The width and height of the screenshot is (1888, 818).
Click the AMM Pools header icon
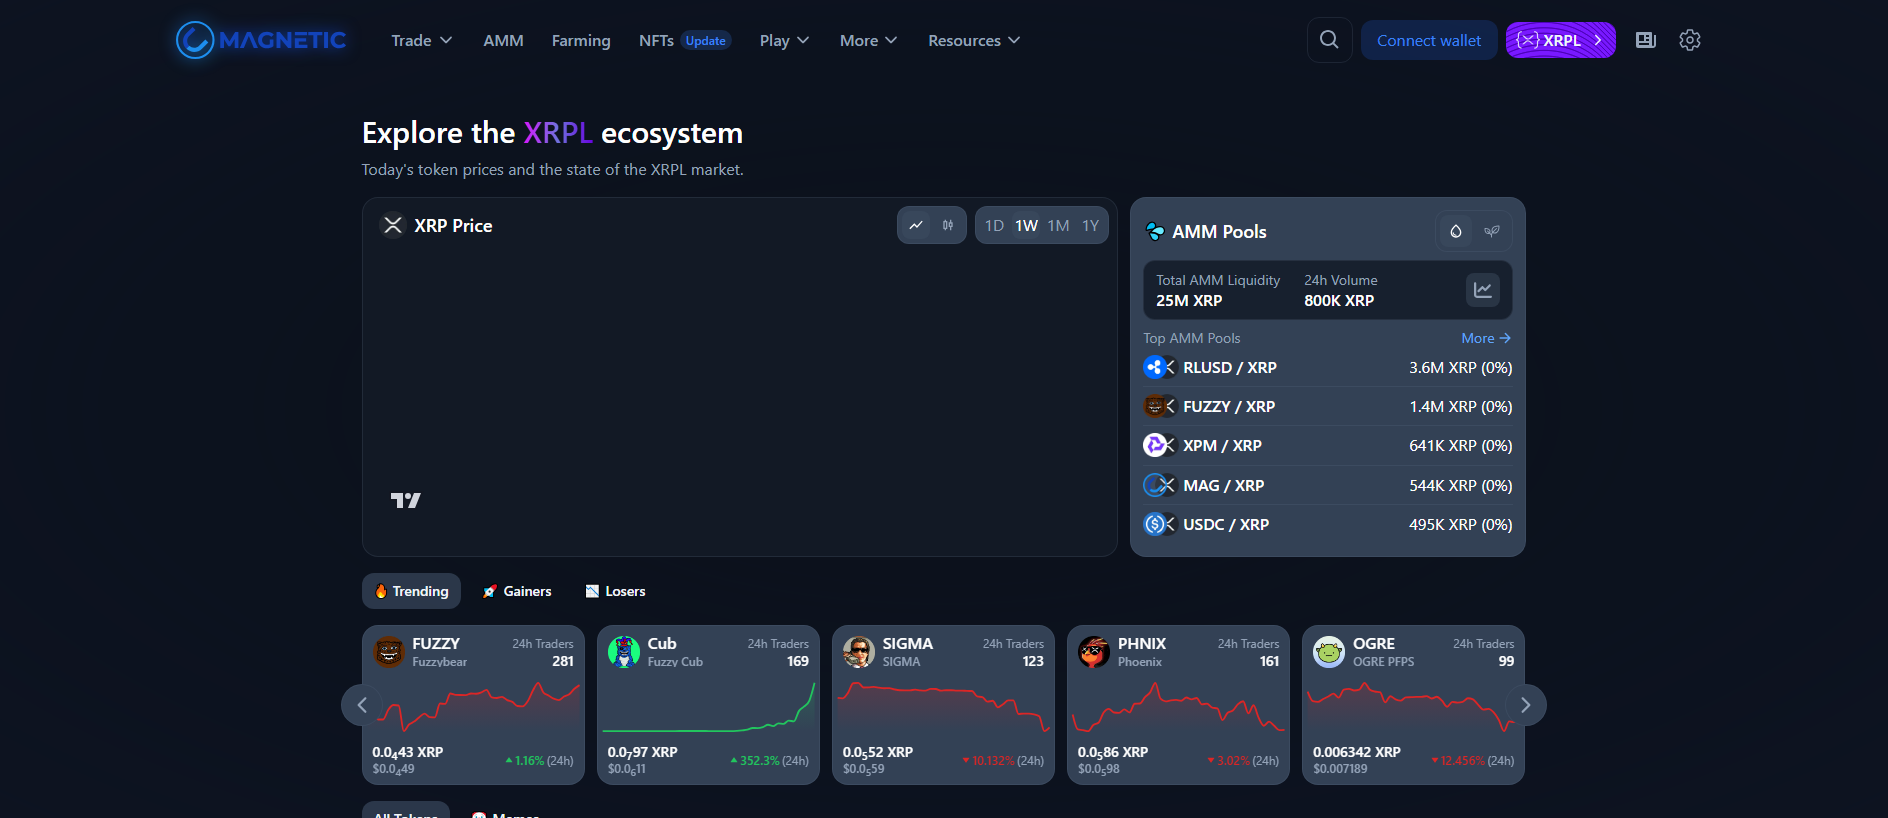[1155, 232]
